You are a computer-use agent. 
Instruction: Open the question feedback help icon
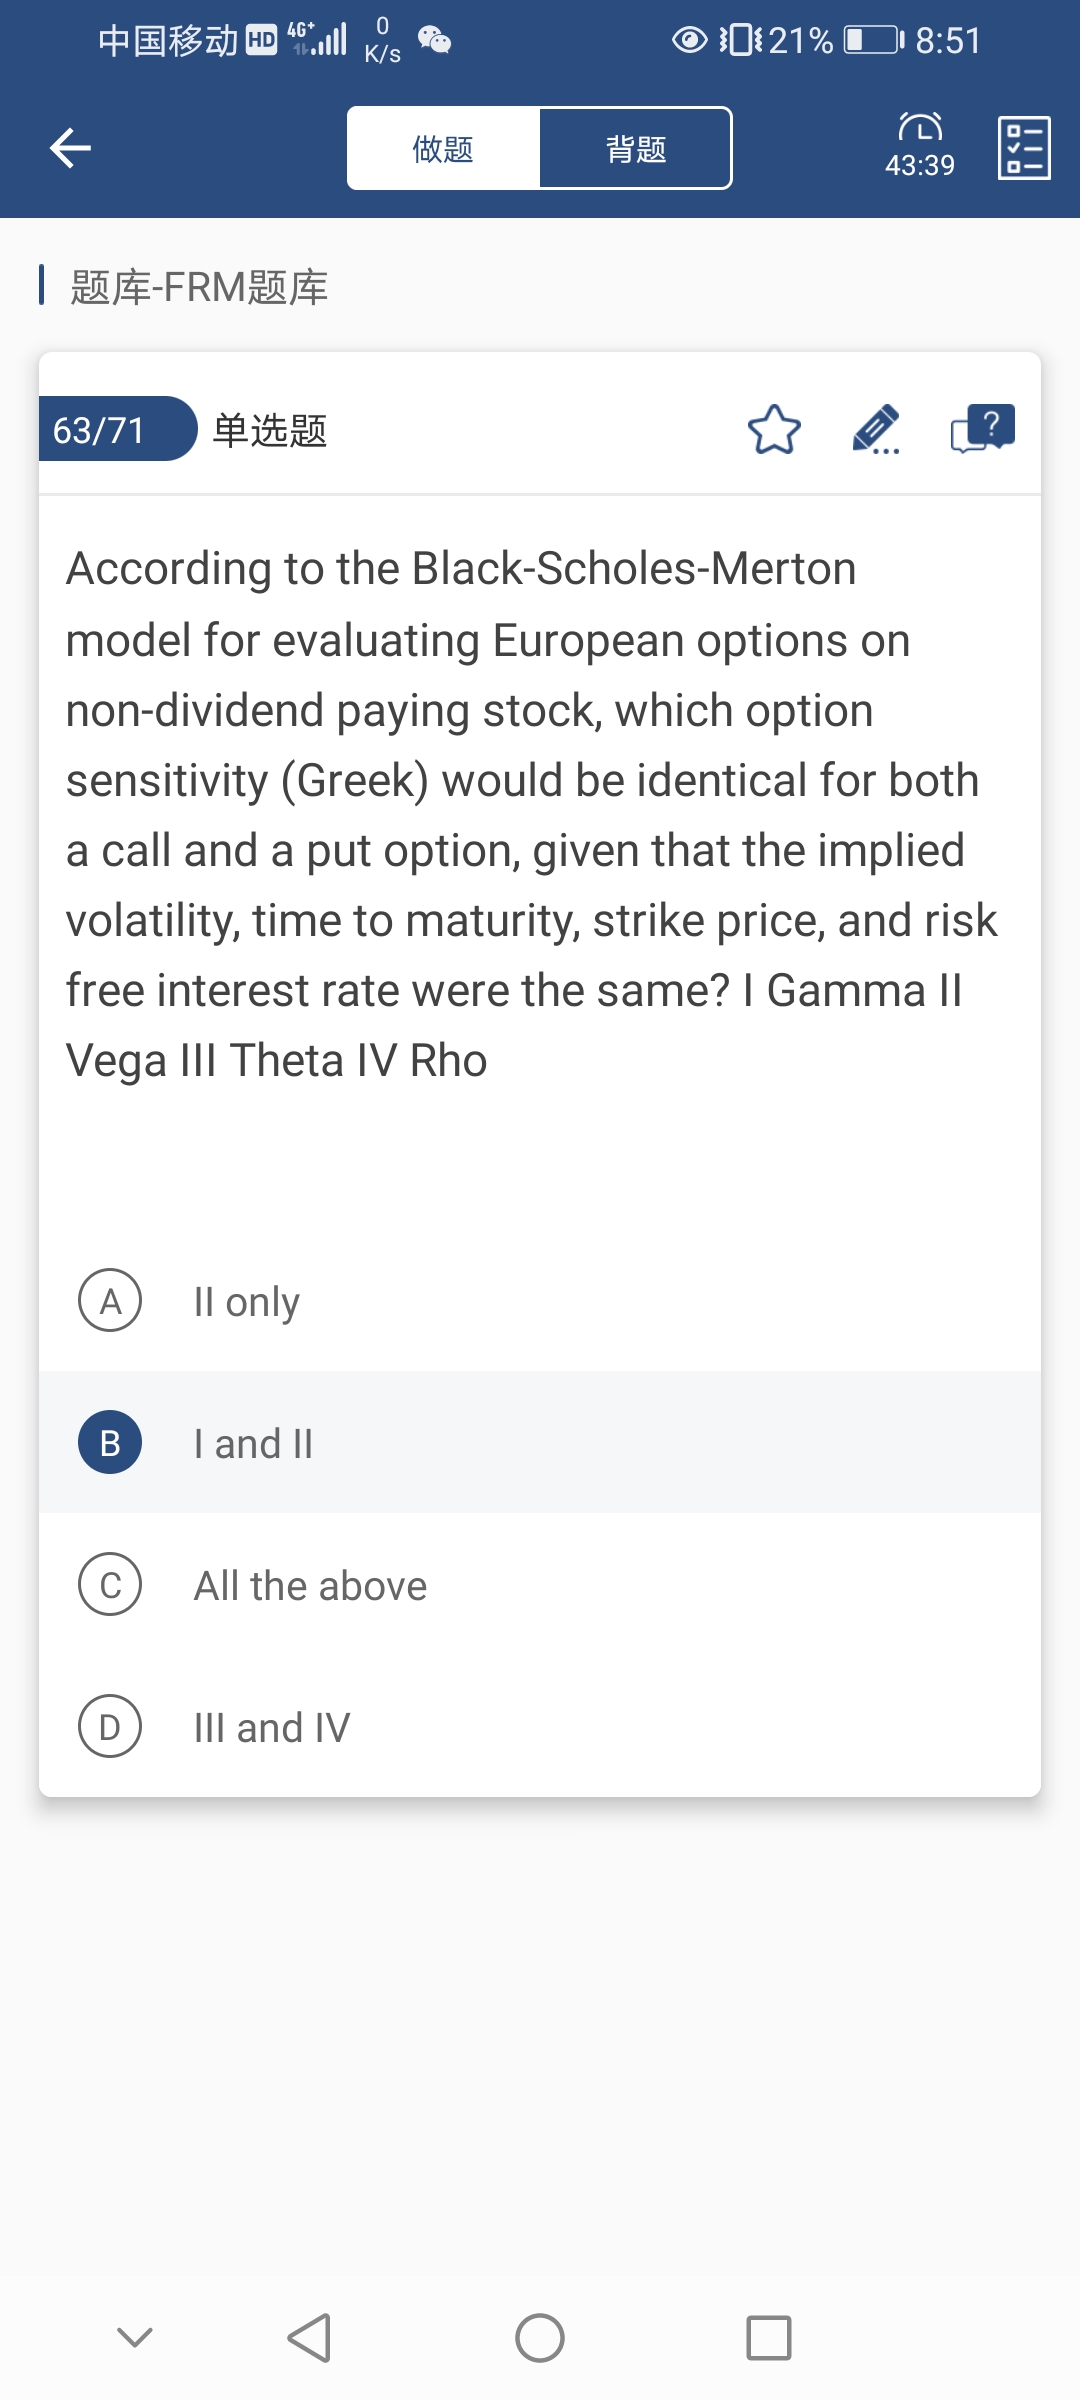(982, 430)
